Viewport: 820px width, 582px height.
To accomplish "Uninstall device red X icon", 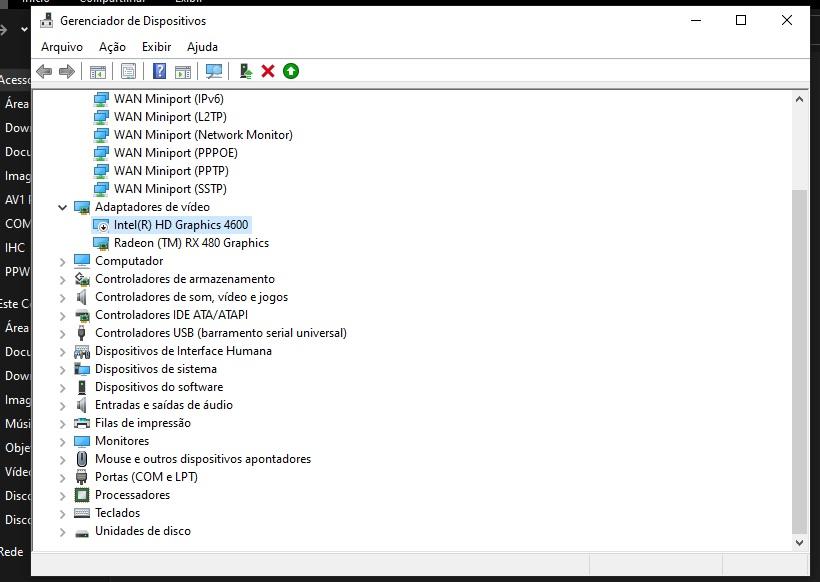I will tap(268, 71).
